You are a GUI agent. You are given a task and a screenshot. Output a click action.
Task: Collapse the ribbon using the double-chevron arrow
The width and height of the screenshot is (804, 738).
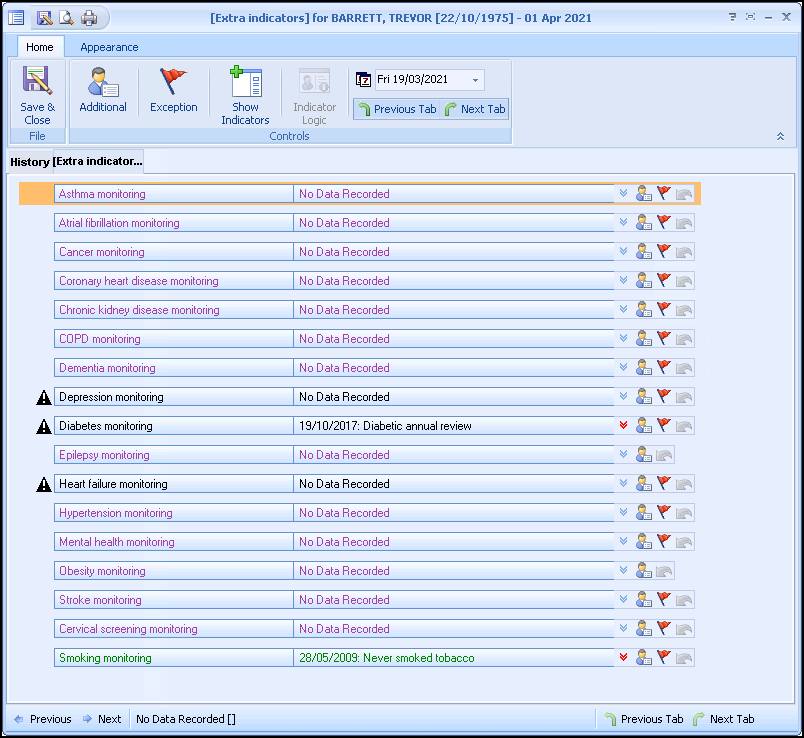coord(780,136)
